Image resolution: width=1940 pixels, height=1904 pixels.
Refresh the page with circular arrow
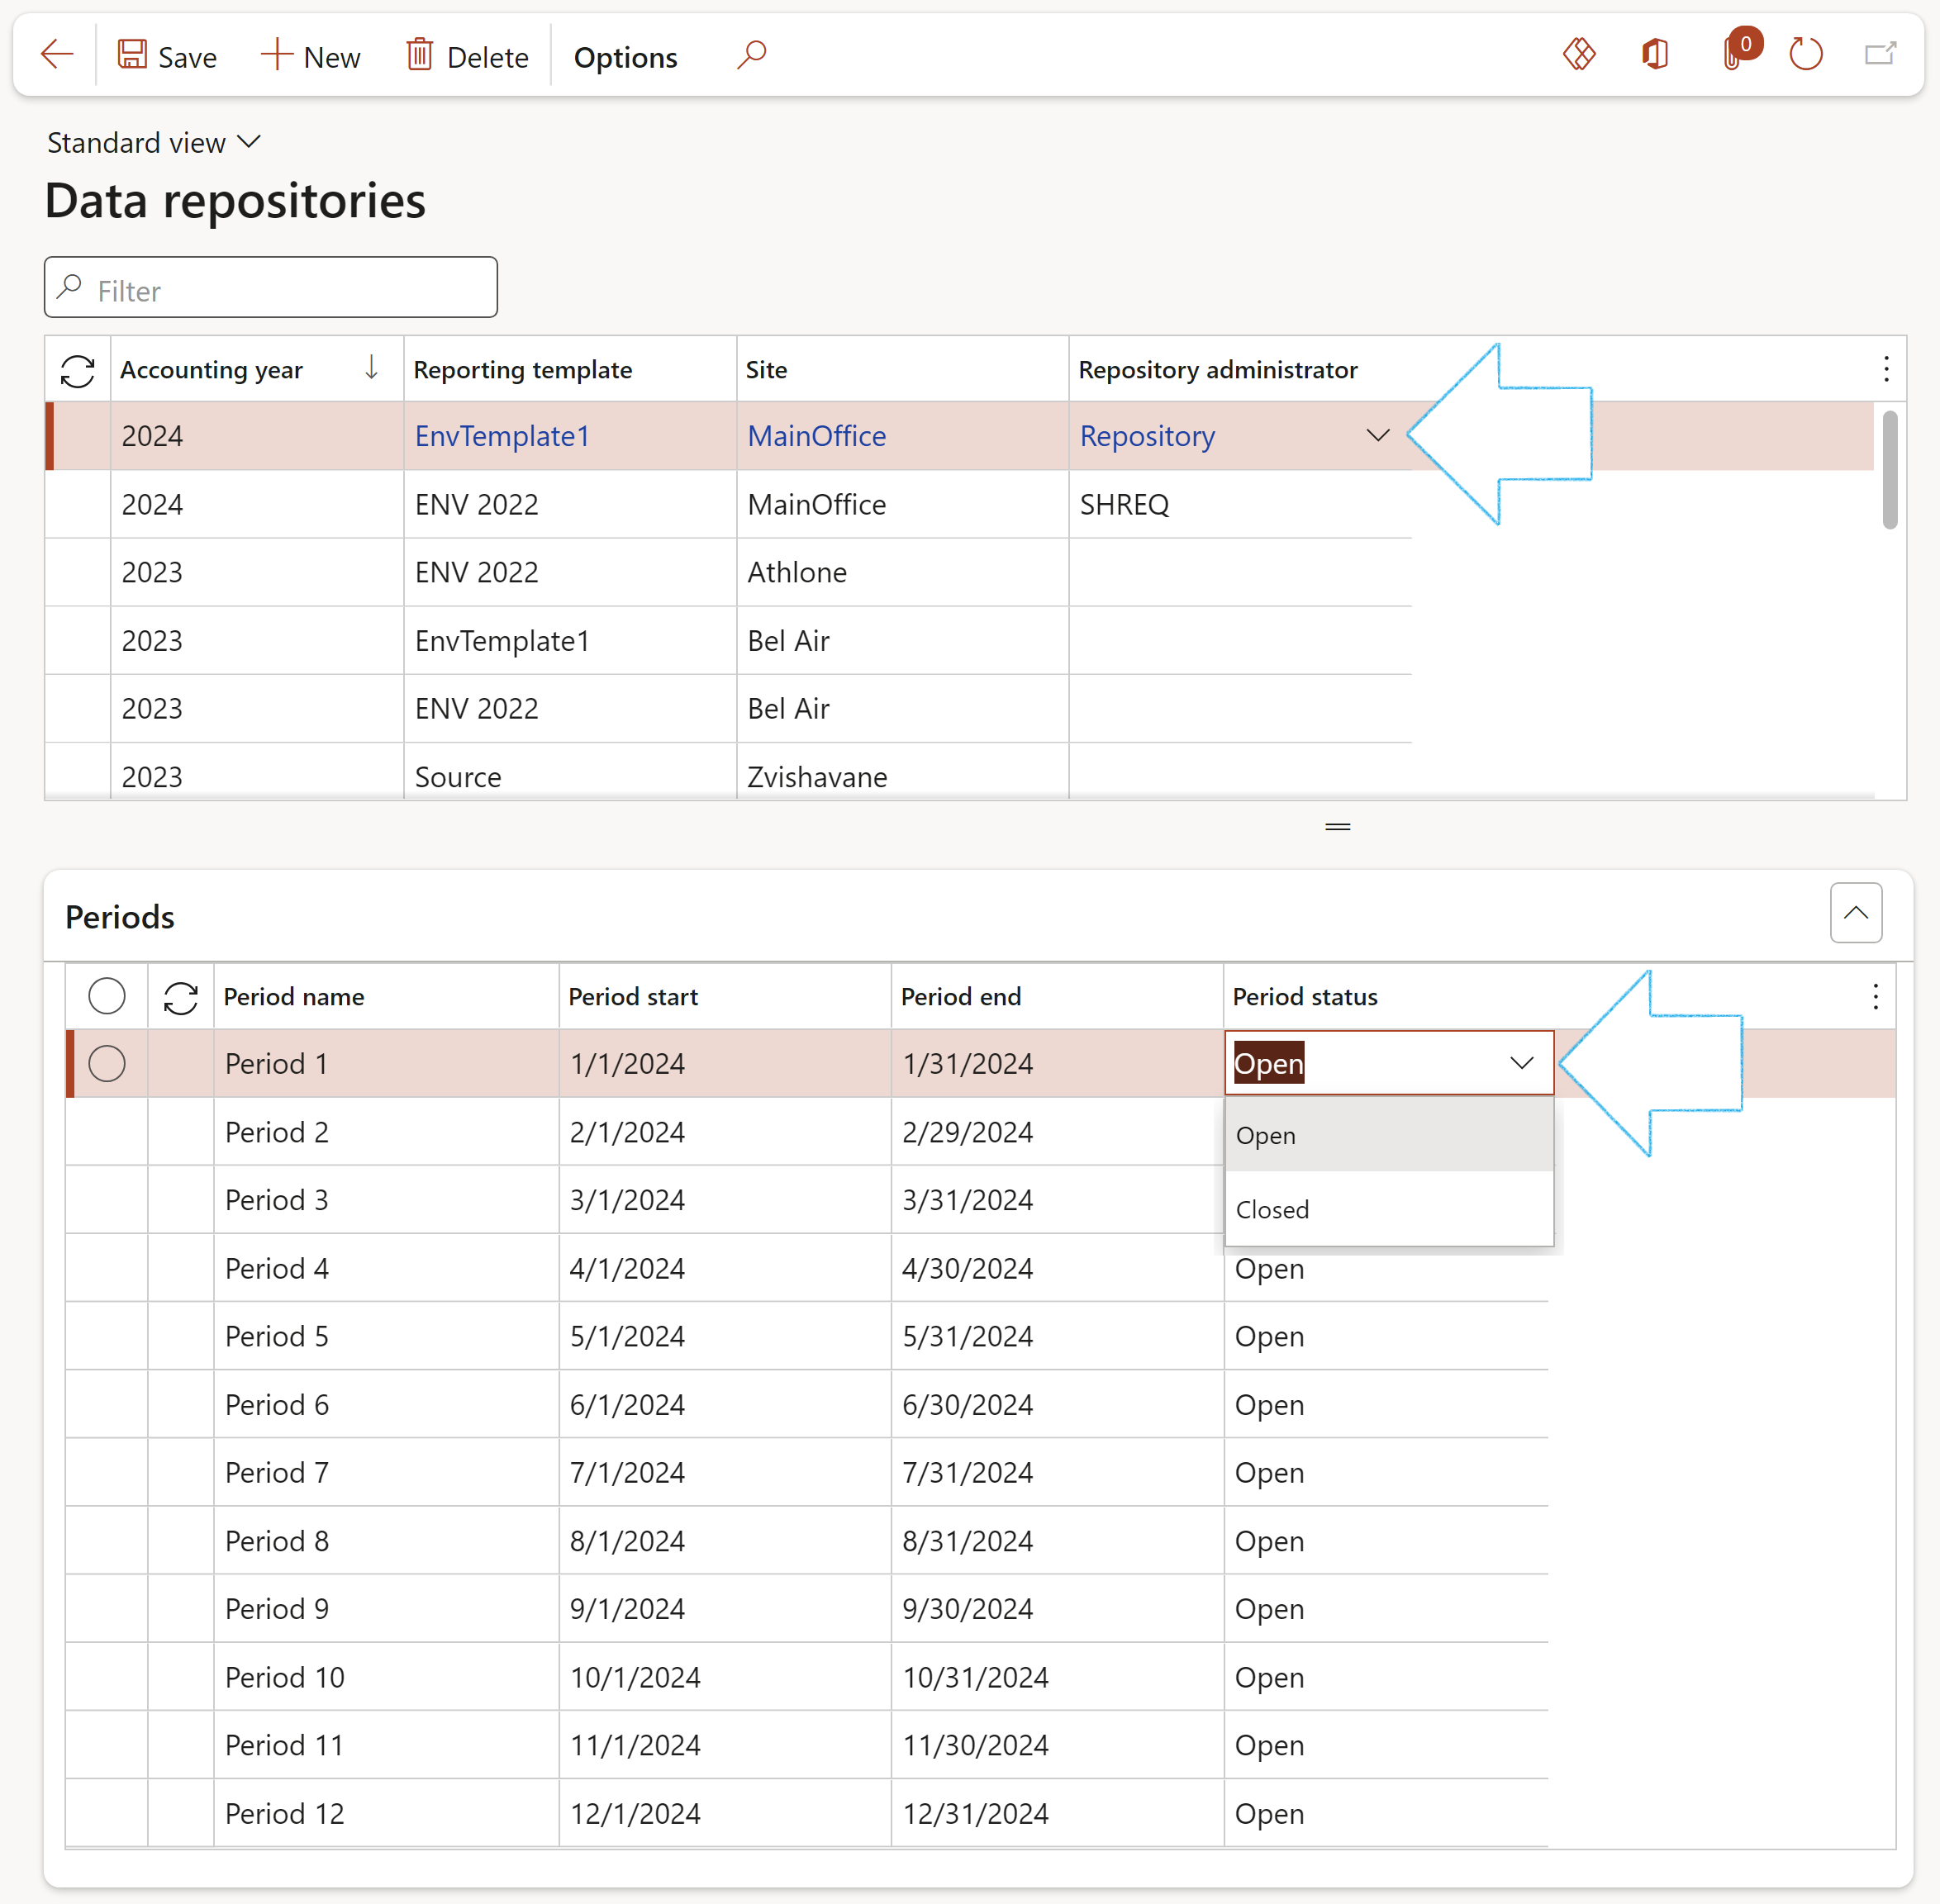coord(1805,54)
